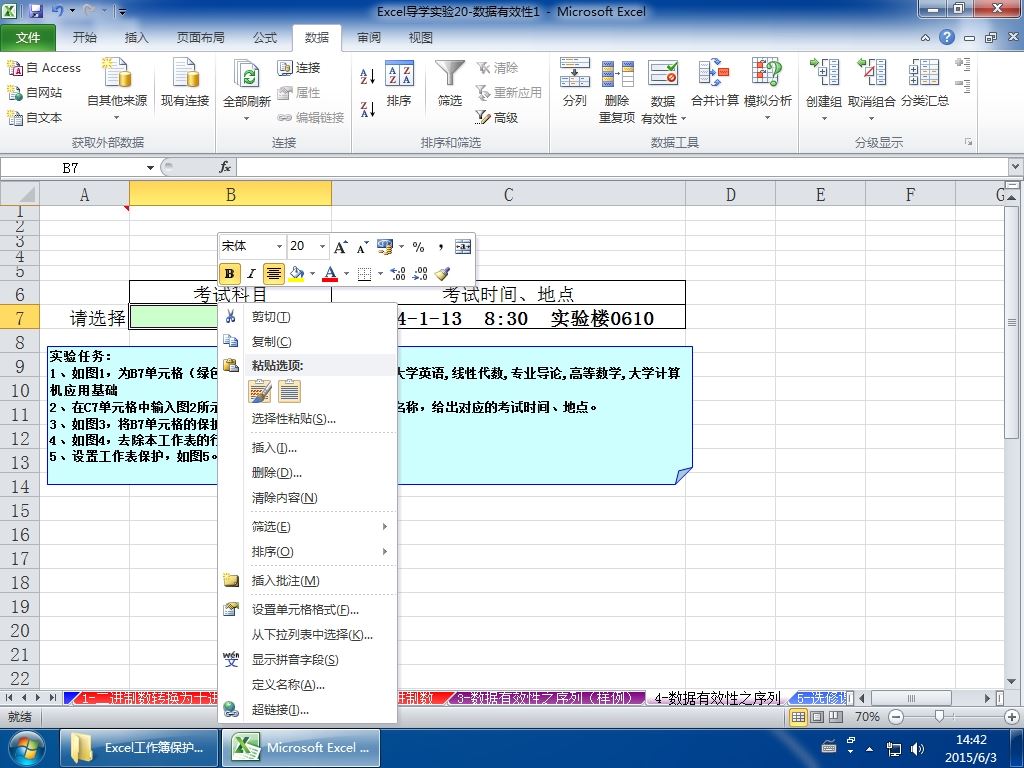Click the formula bar input field
Screen dimensions: 1024x768
click(x=623, y=168)
